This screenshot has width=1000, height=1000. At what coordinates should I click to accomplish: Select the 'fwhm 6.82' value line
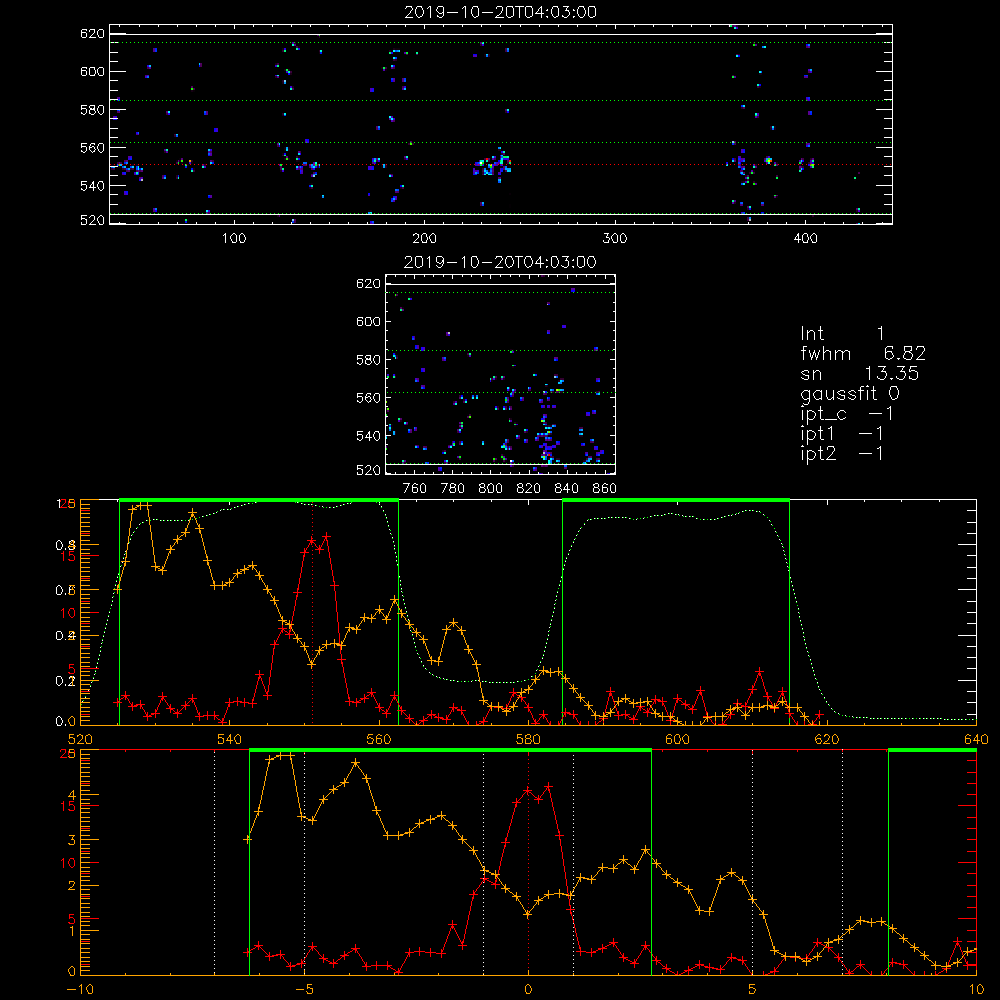coord(863,353)
